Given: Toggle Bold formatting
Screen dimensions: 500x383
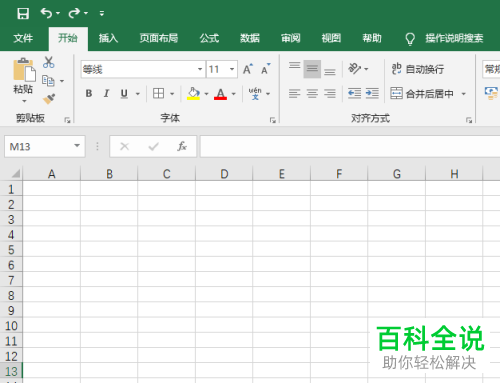Looking at the screenshot, I should 89,94.
